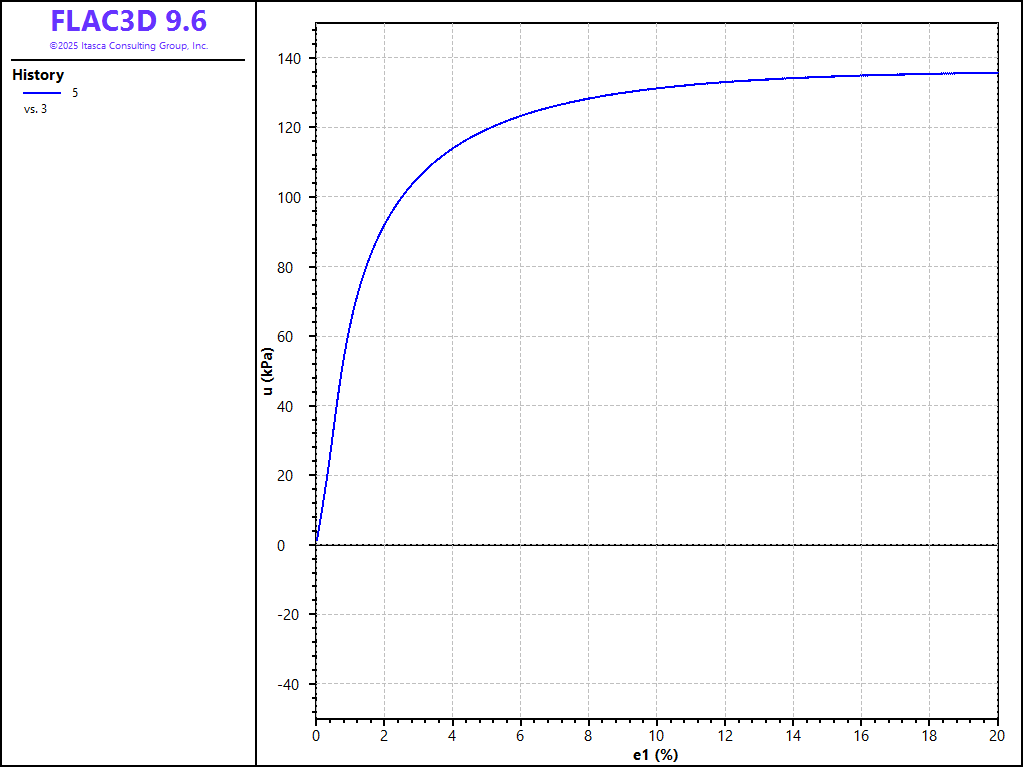Viewport: 1024px width, 768px height.
Task: Click the x-axis label e1 (%)
Action: click(656, 755)
